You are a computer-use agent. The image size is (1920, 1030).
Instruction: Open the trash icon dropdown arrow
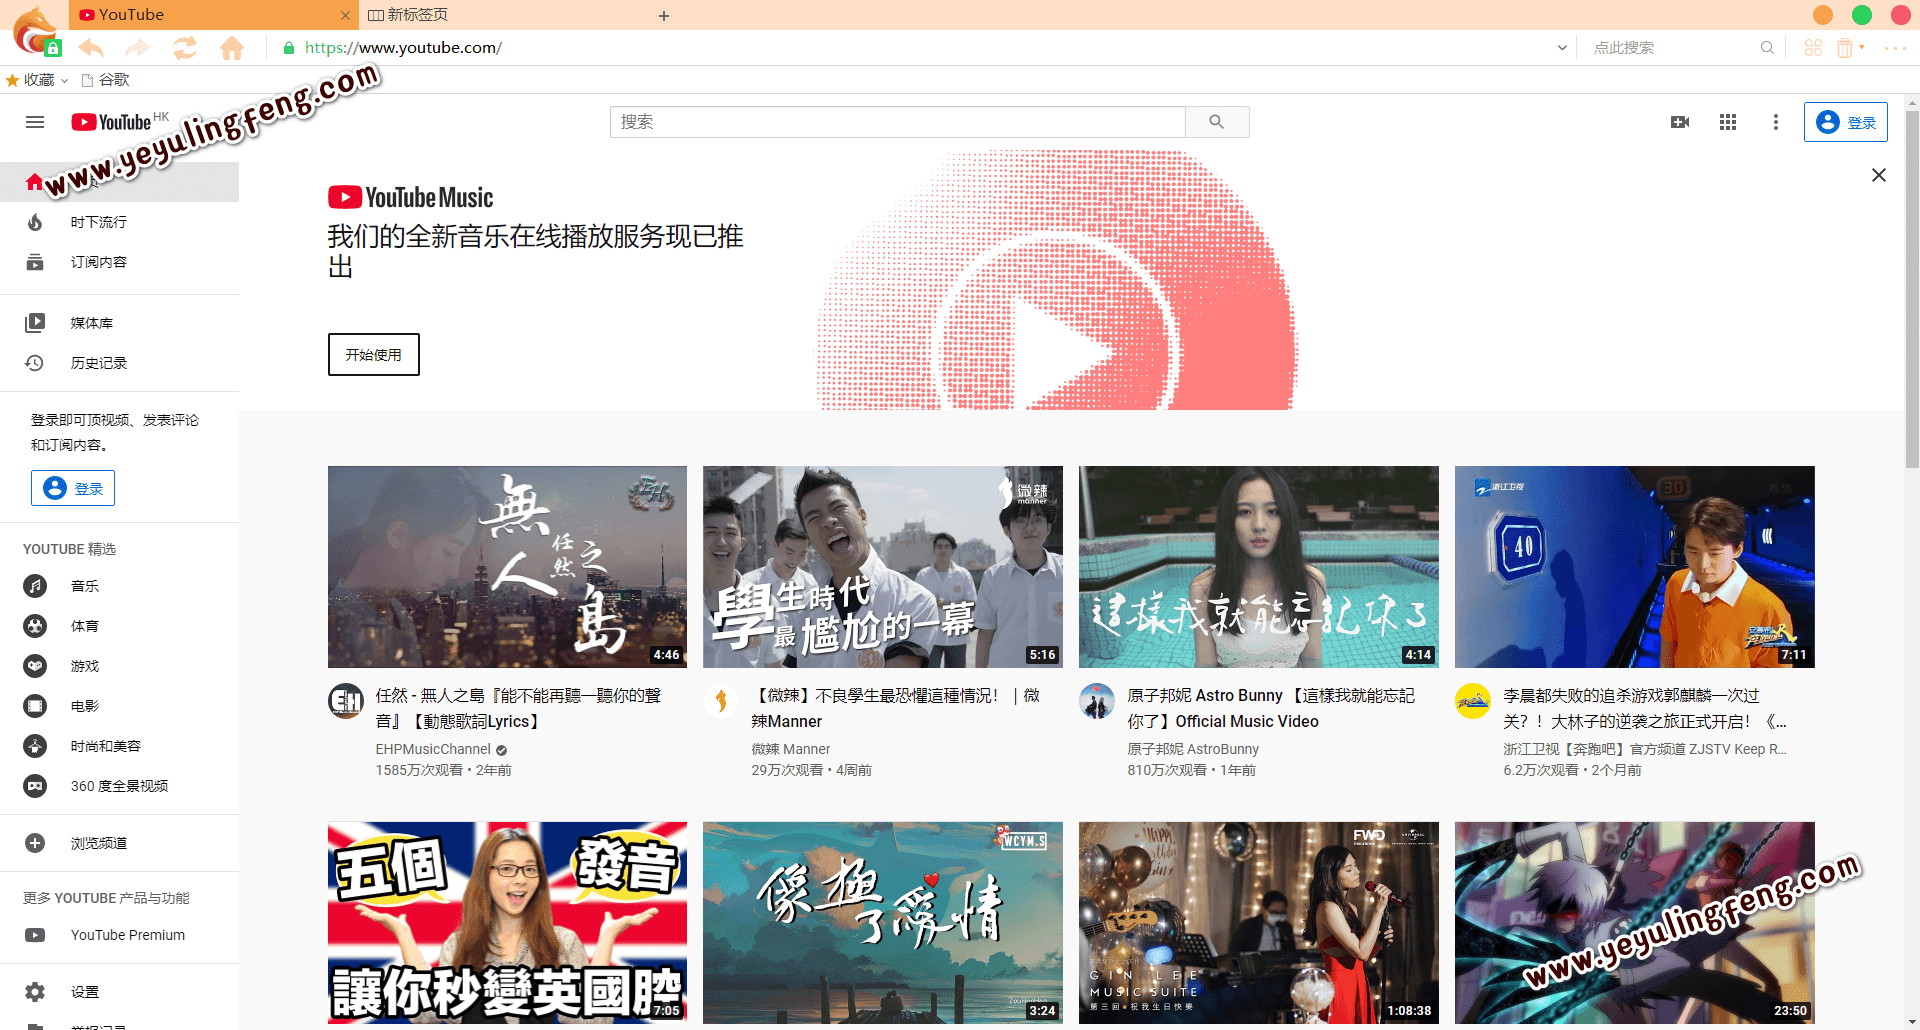pyautogui.click(x=1862, y=47)
